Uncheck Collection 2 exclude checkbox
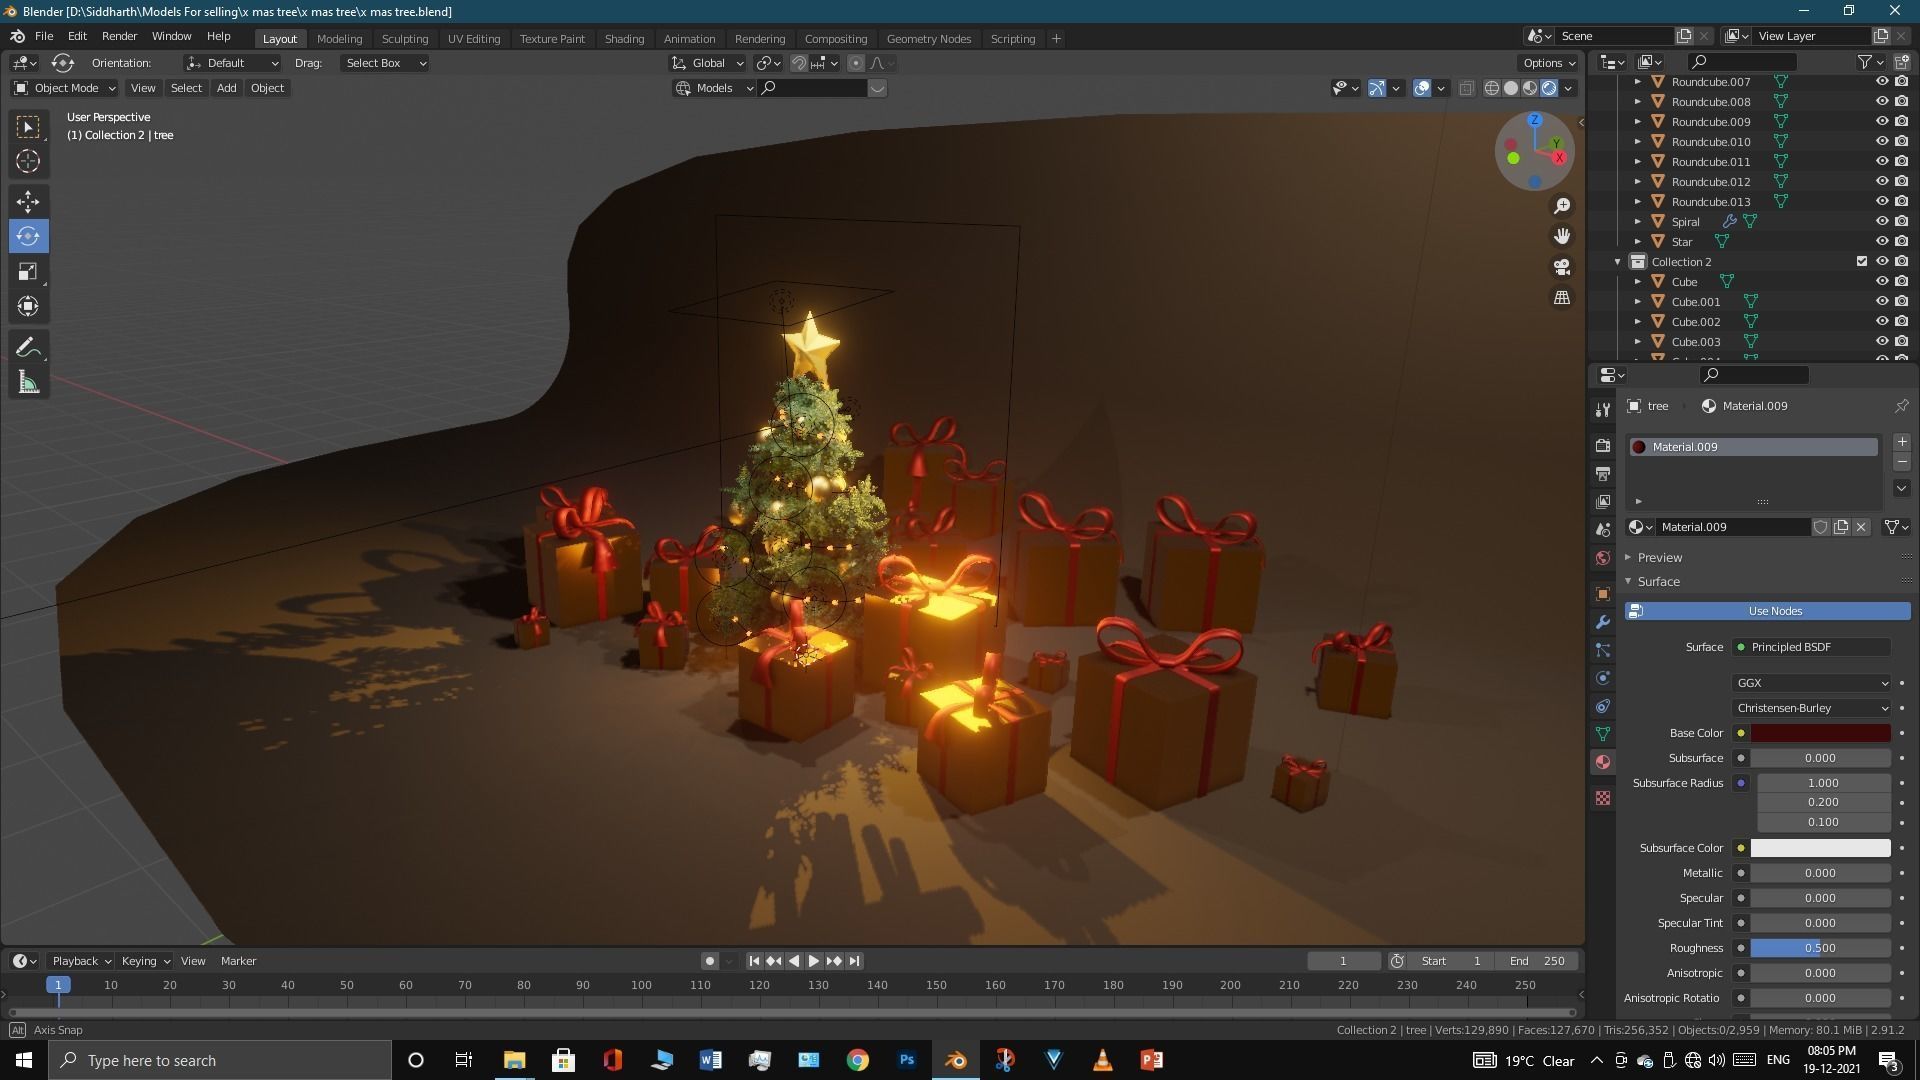 (1861, 262)
